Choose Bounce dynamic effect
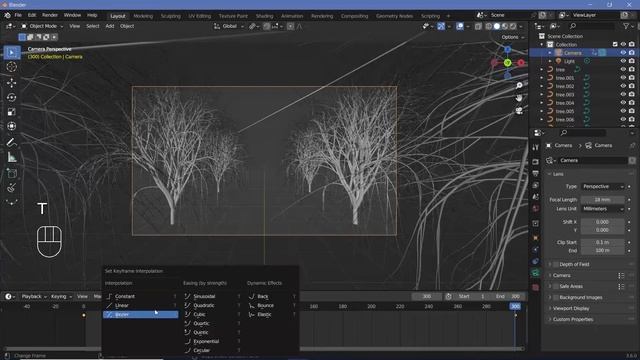 coord(271,305)
